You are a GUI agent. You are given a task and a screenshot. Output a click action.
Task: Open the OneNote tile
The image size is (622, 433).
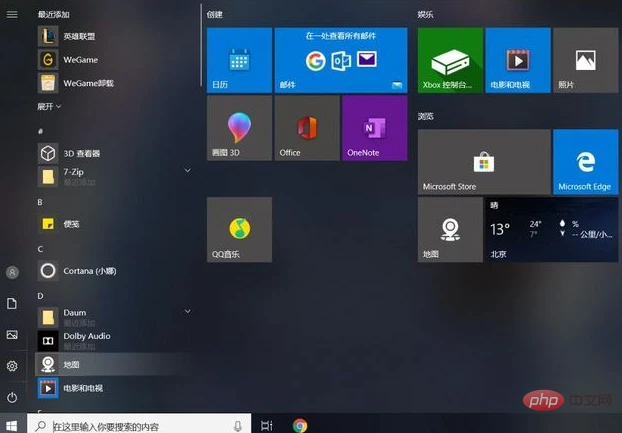[374, 128]
